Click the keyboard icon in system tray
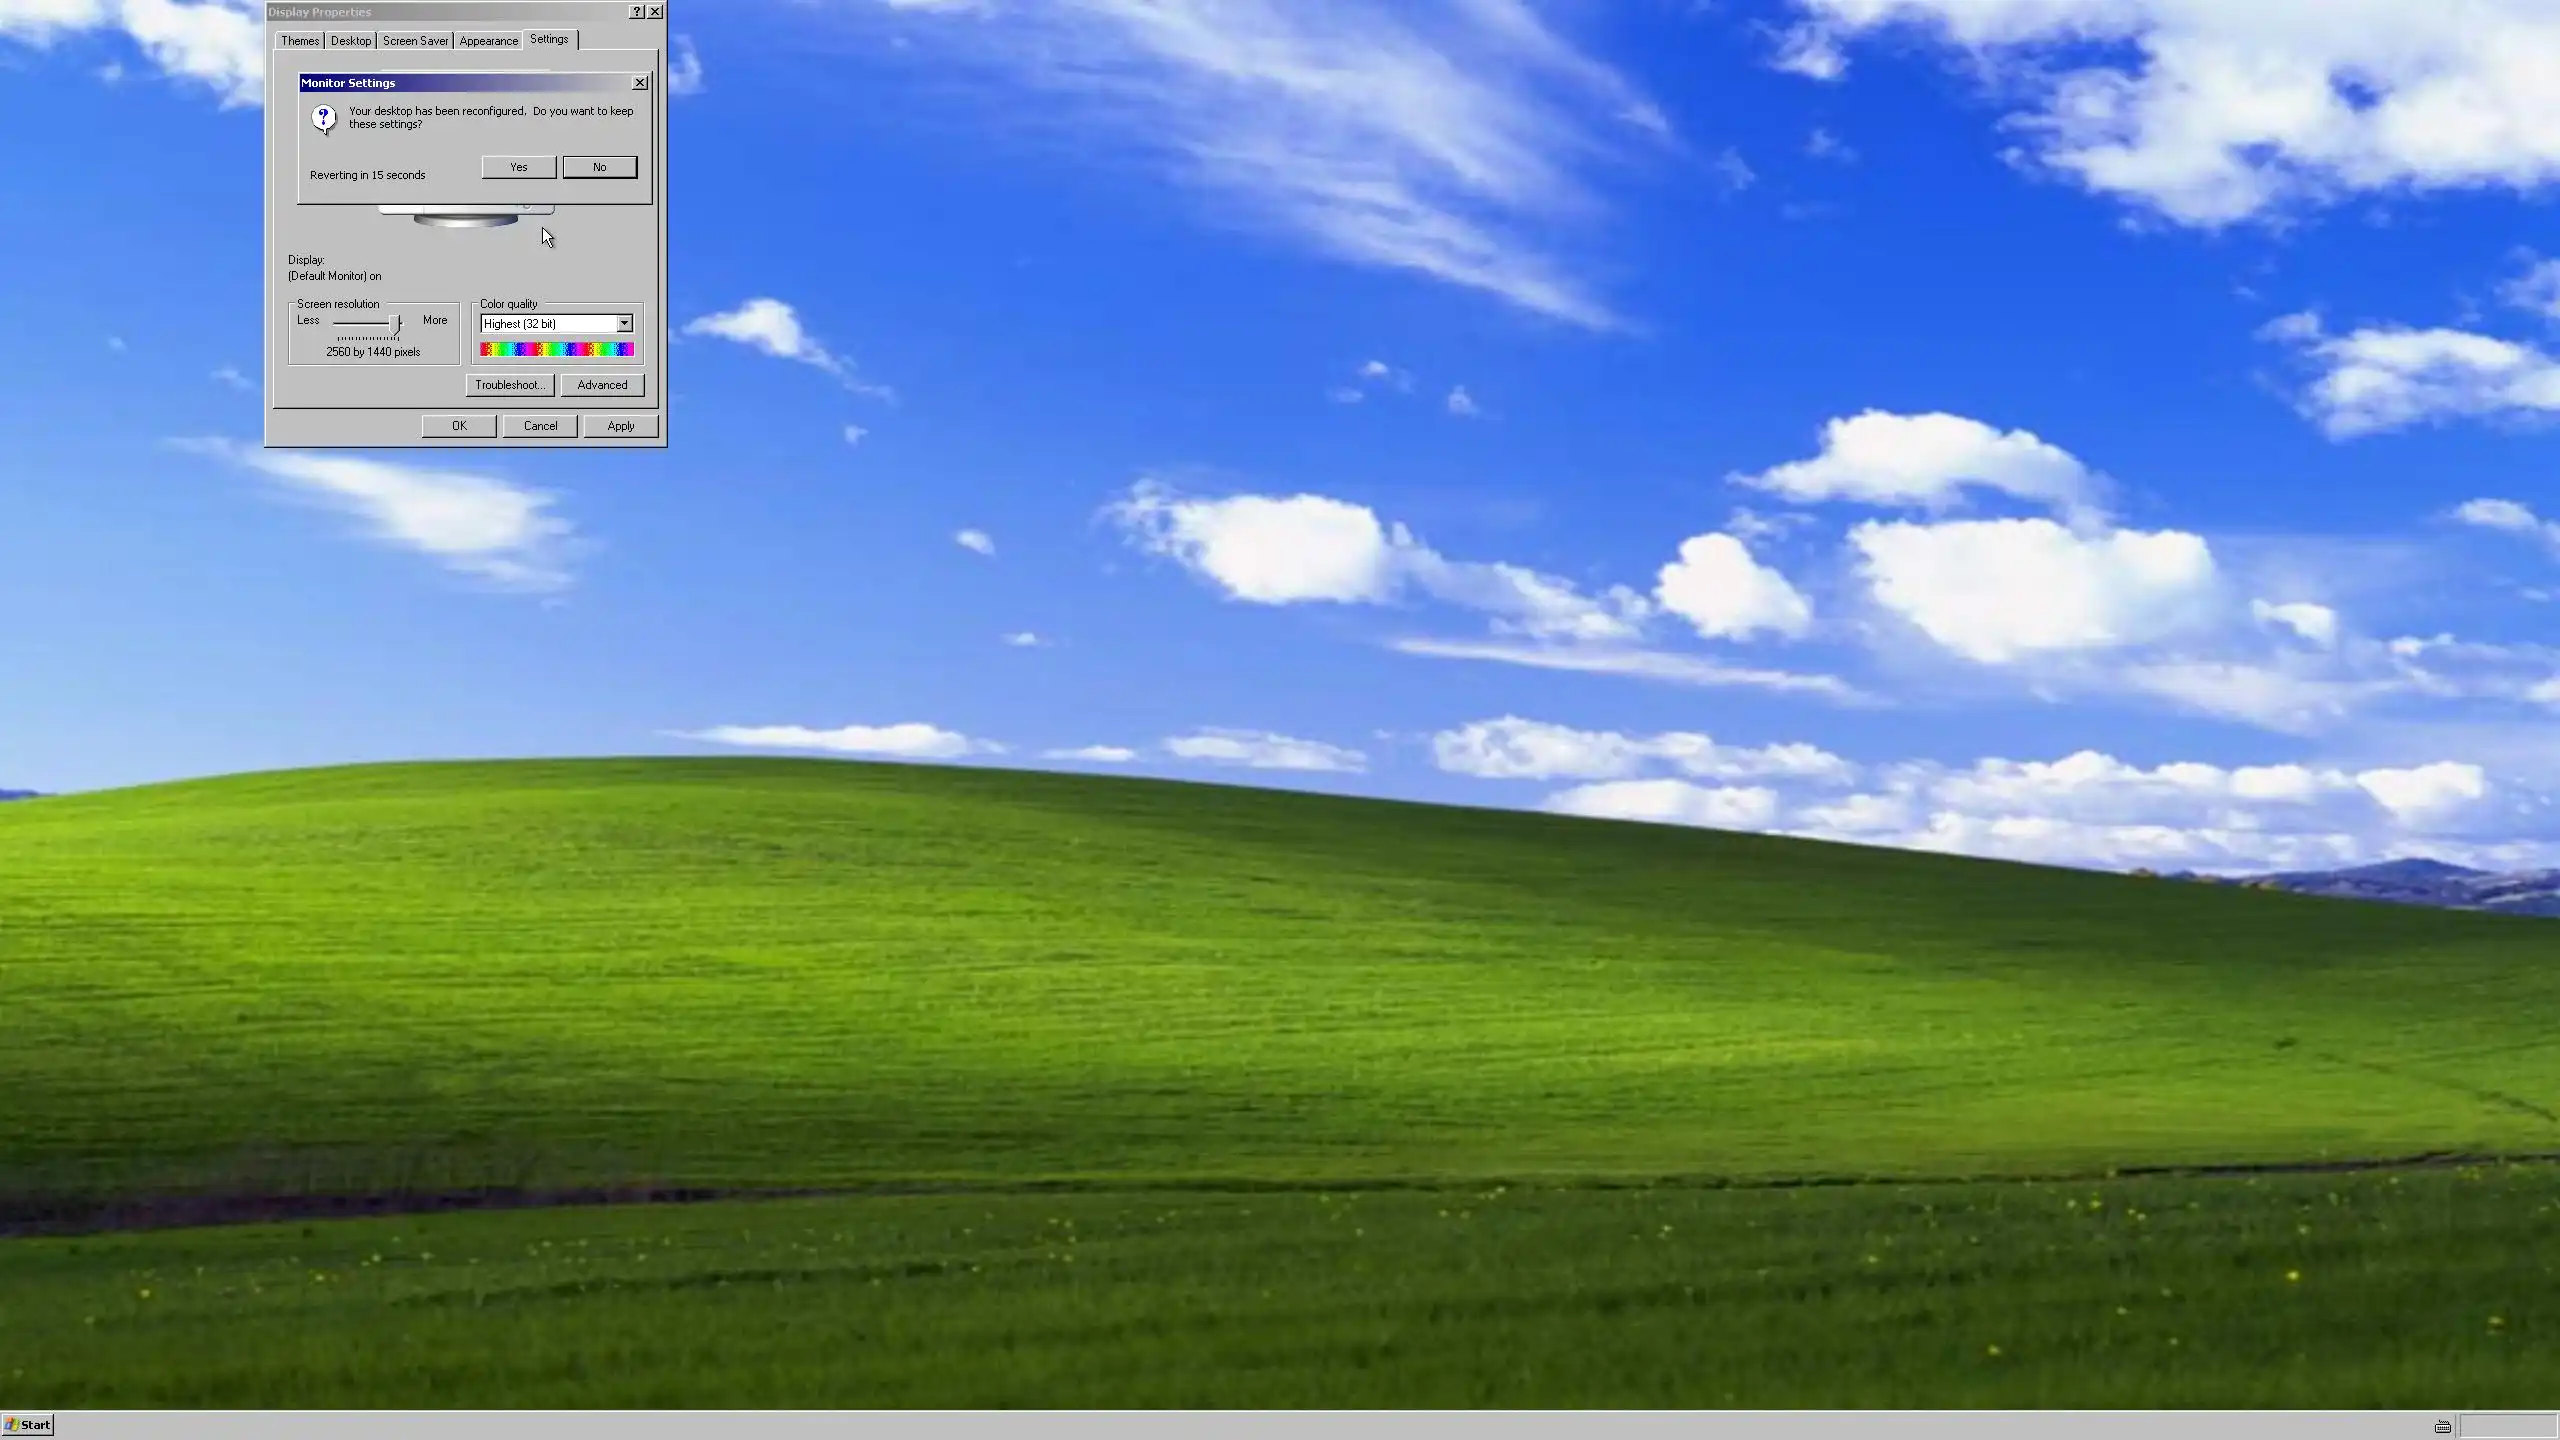 click(2442, 1426)
